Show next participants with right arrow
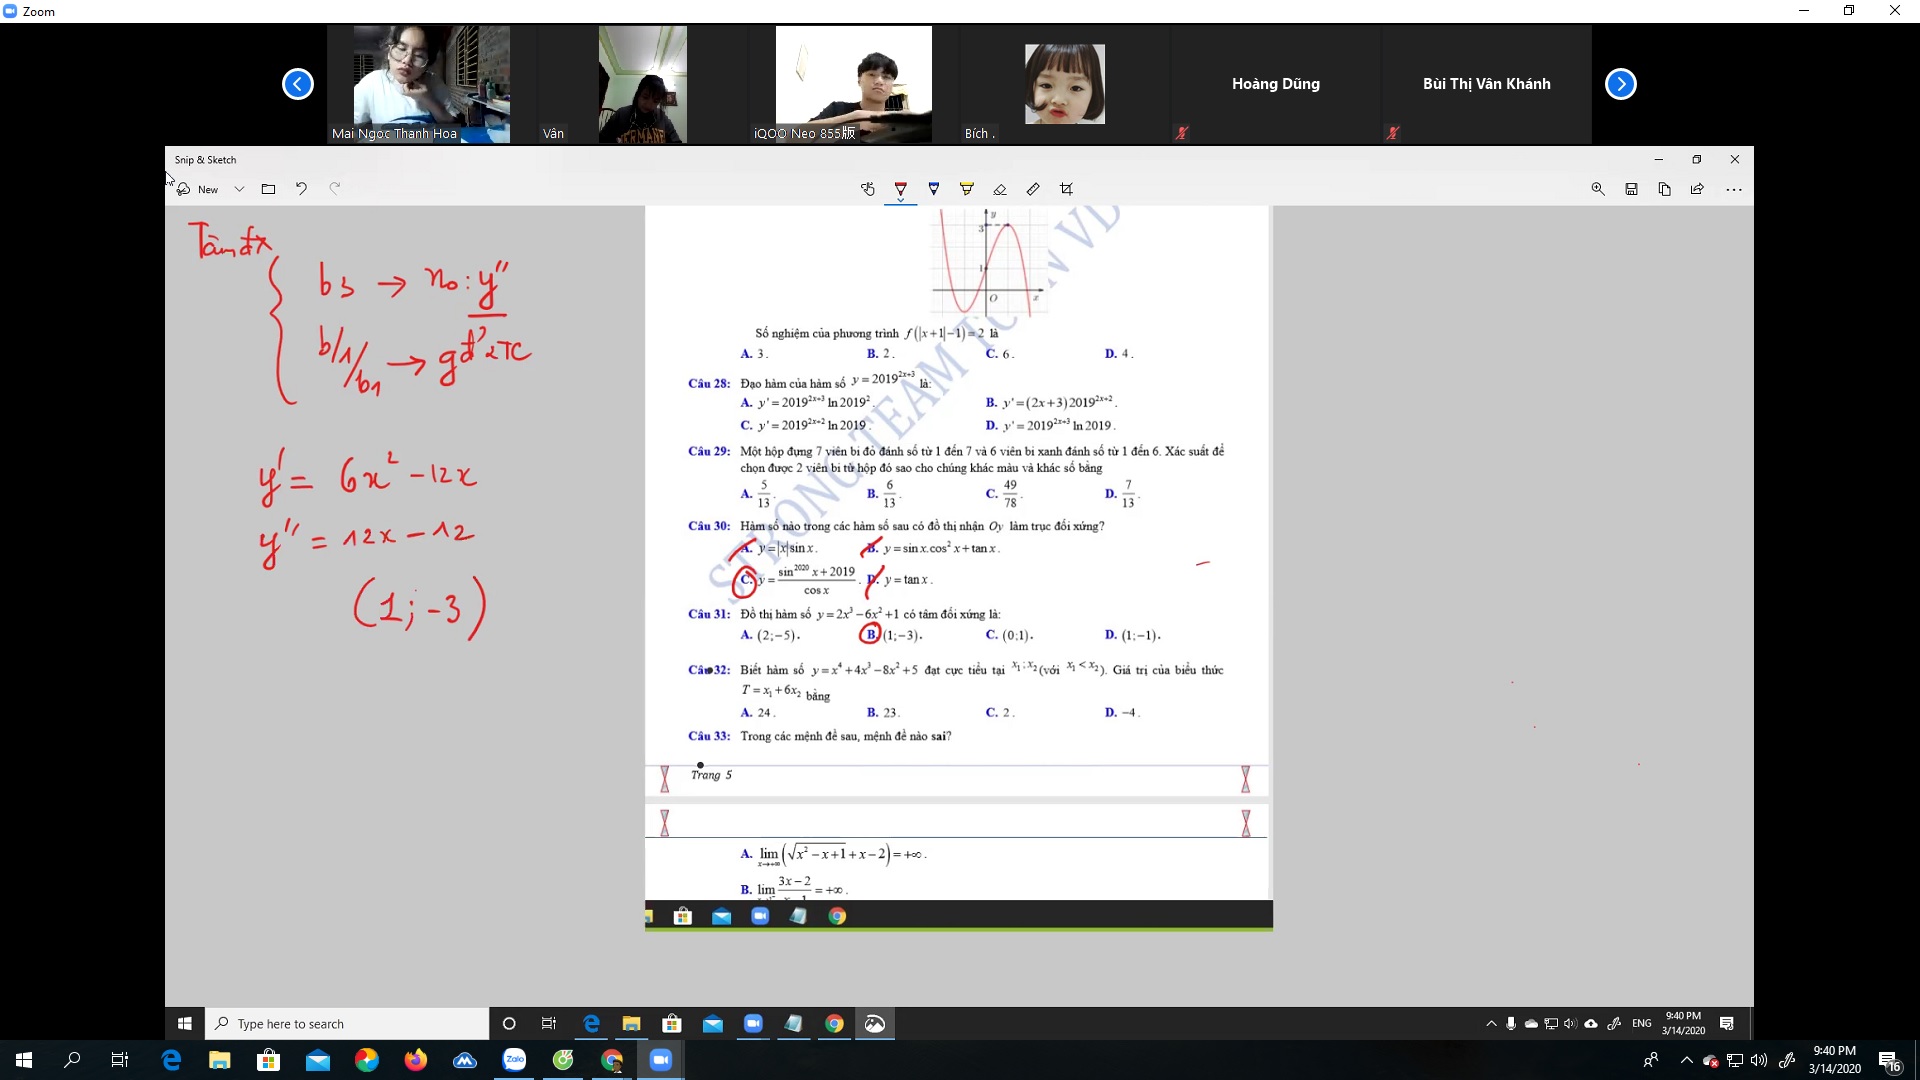 (x=1620, y=84)
